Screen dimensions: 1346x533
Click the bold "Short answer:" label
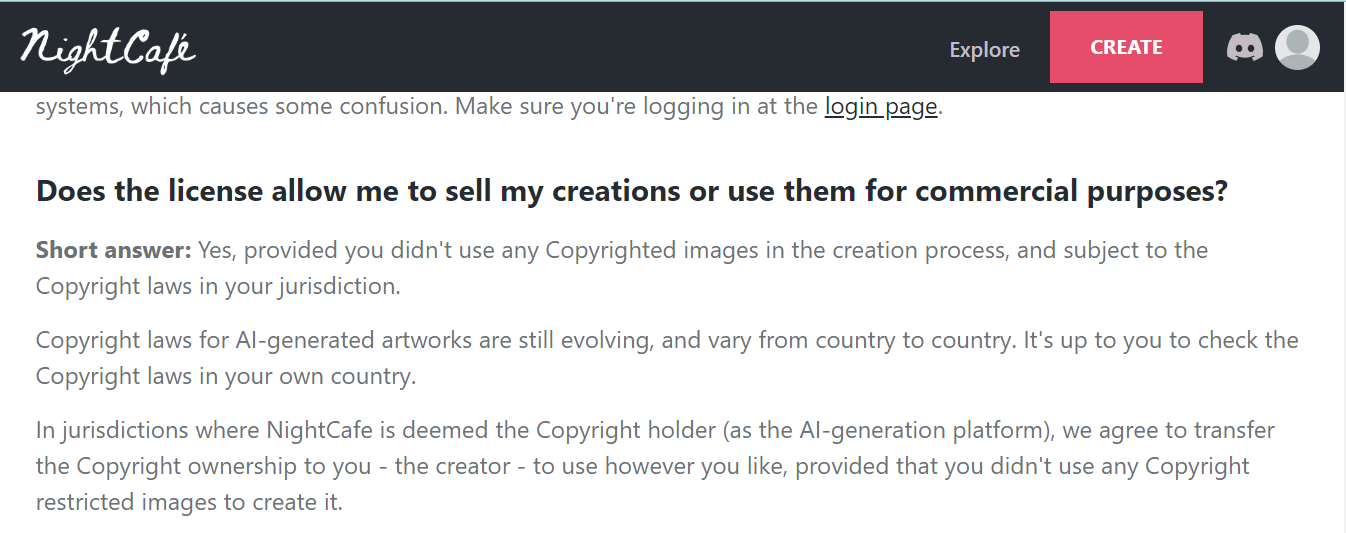[113, 250]
